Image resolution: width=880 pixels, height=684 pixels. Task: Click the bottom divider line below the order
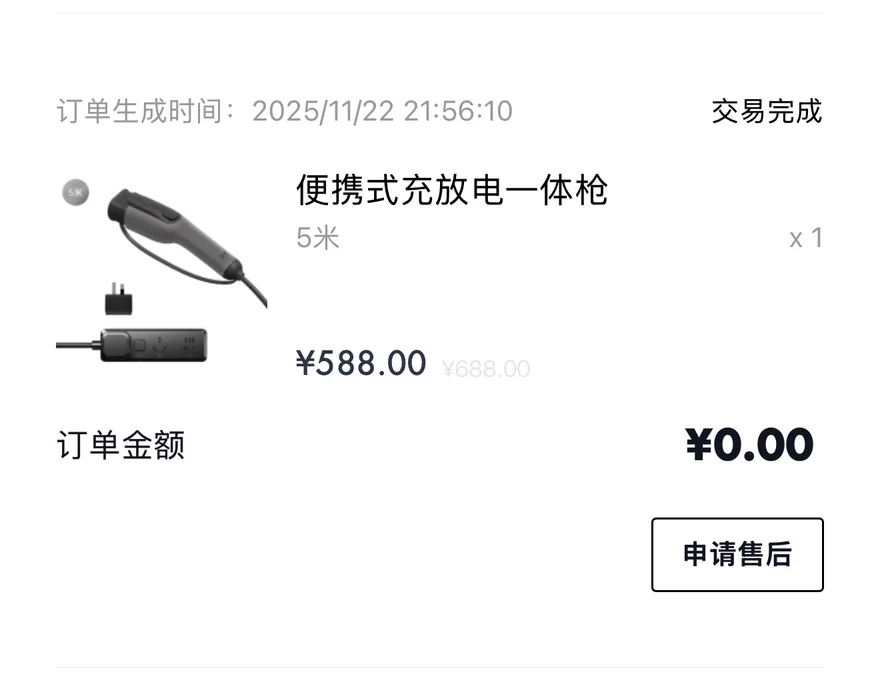(x=440, y=667)
